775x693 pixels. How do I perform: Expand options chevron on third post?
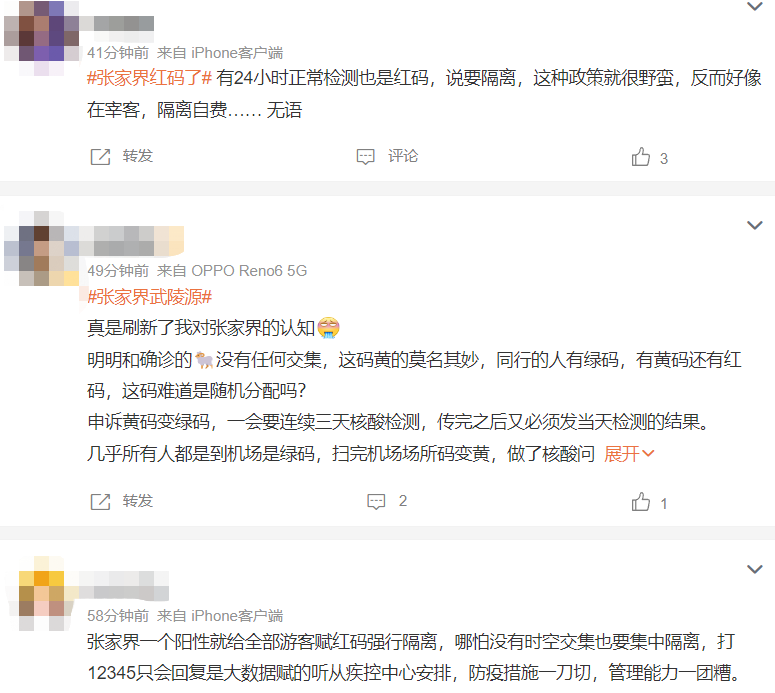tap(755, 569)
